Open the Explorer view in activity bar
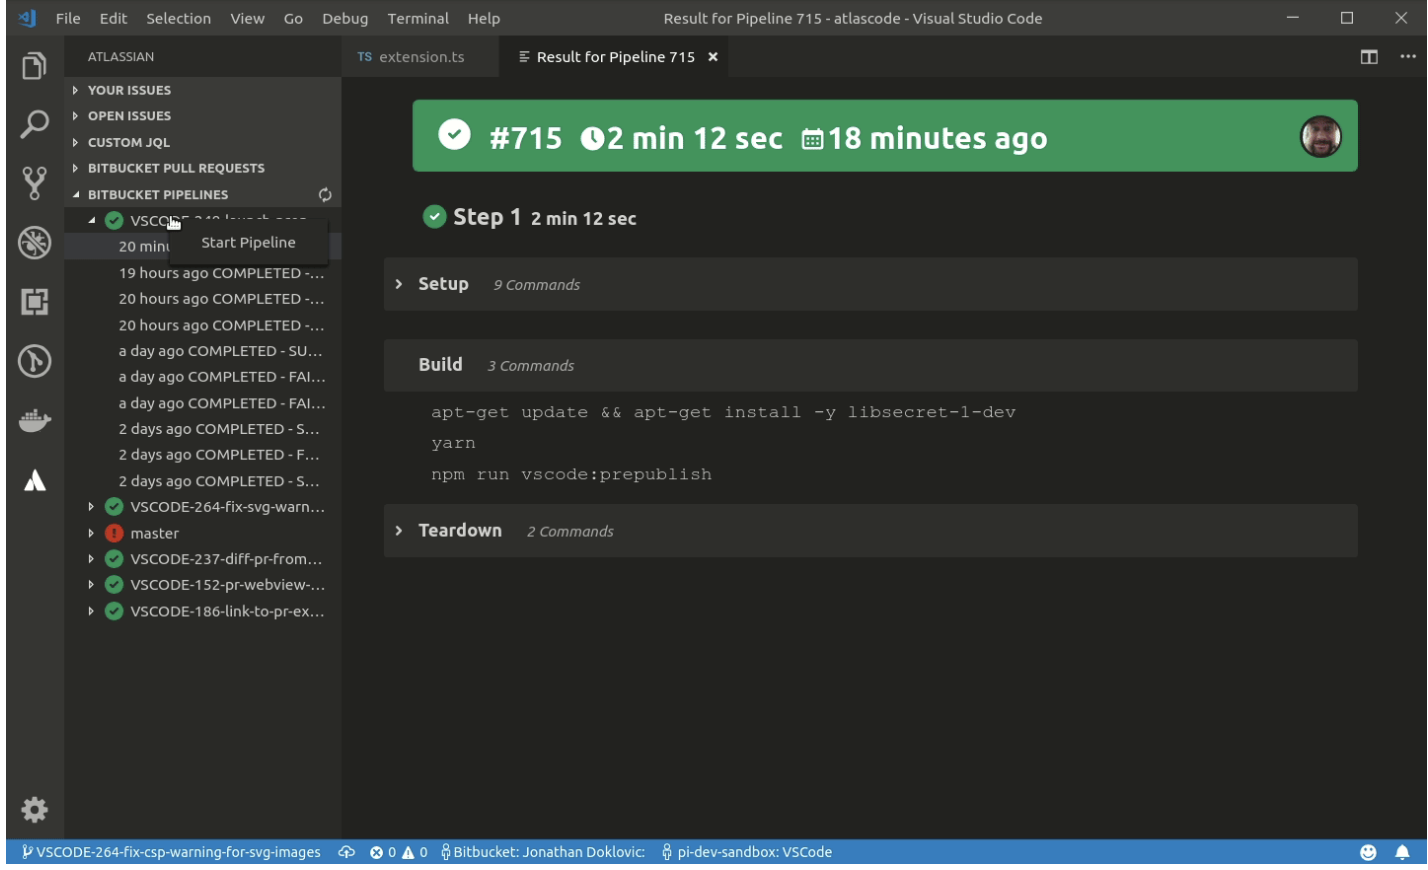Image resolution: width=1428 pixels, height=870 pixels. 34,66
